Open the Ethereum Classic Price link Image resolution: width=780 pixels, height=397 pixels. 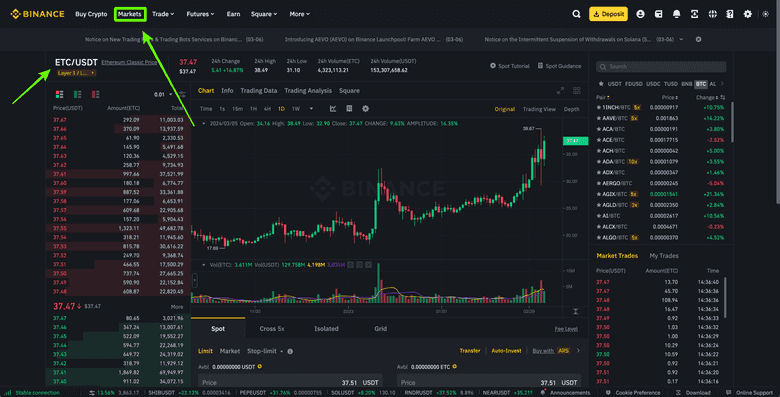tap(129, 62)
